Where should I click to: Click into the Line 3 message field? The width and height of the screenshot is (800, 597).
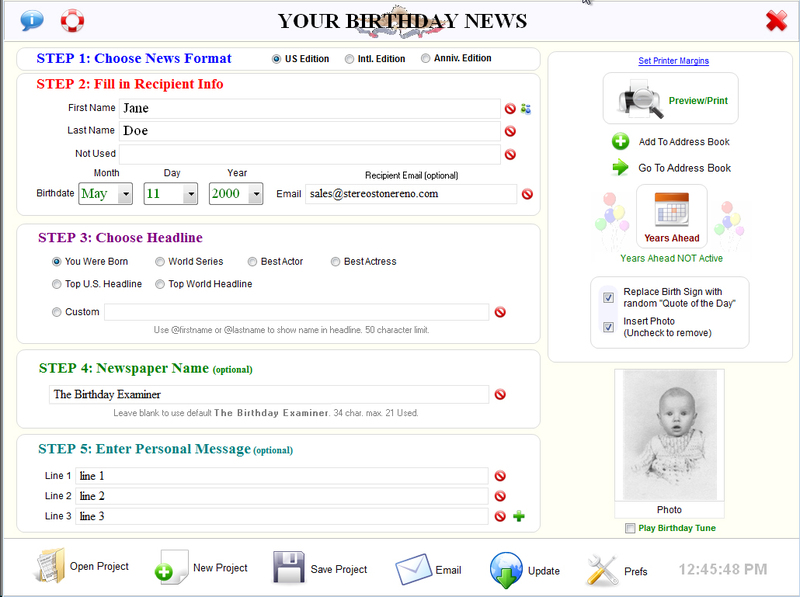point(282,516)
